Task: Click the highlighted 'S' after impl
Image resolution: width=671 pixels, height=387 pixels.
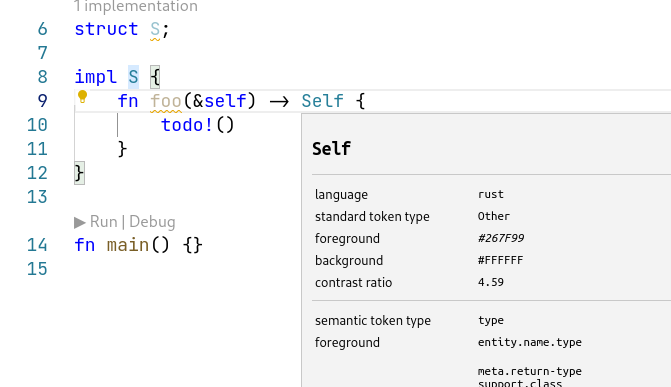Action: pos(133,77)
